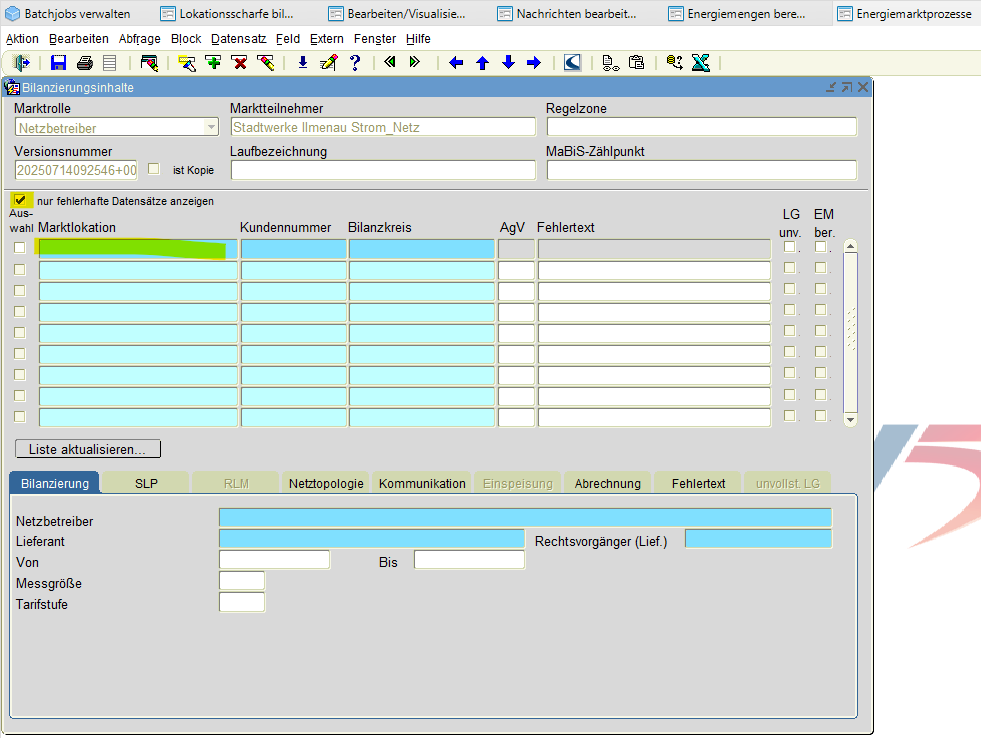Screen dimensions: 981x738
Task: Open the Abfrage menu
Action: [x=139, y=38]
